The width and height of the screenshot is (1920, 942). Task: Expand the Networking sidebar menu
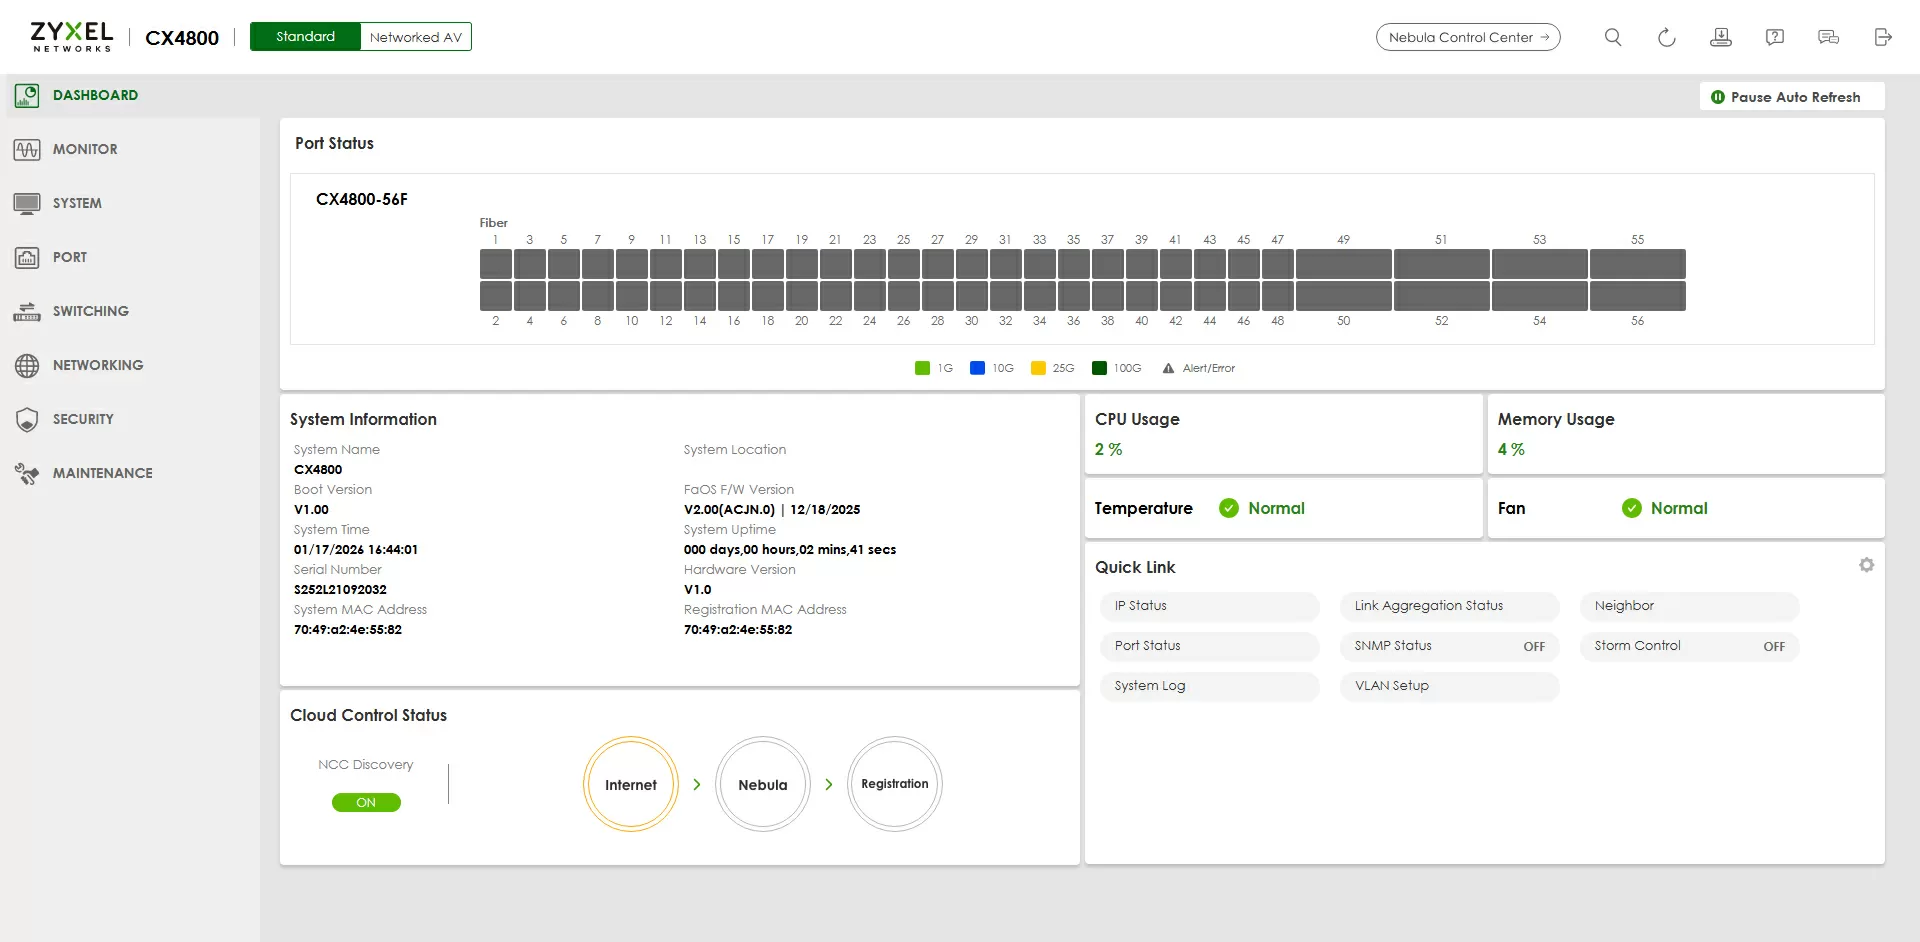click(x=97, y=365)
